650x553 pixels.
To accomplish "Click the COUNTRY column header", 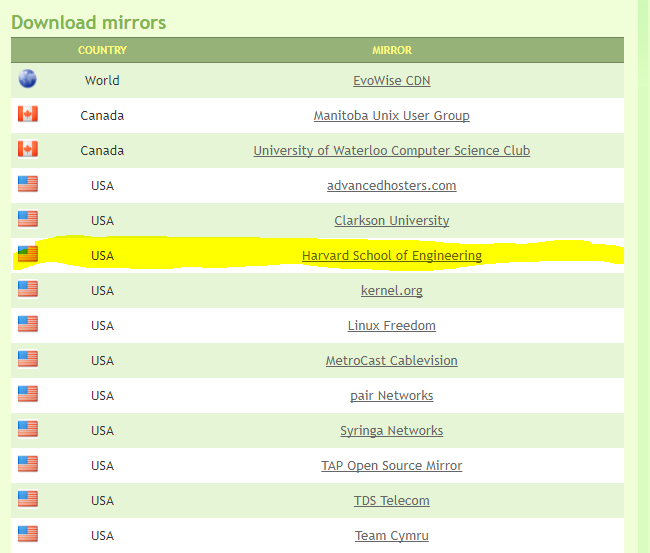I will tap(102, 50).
